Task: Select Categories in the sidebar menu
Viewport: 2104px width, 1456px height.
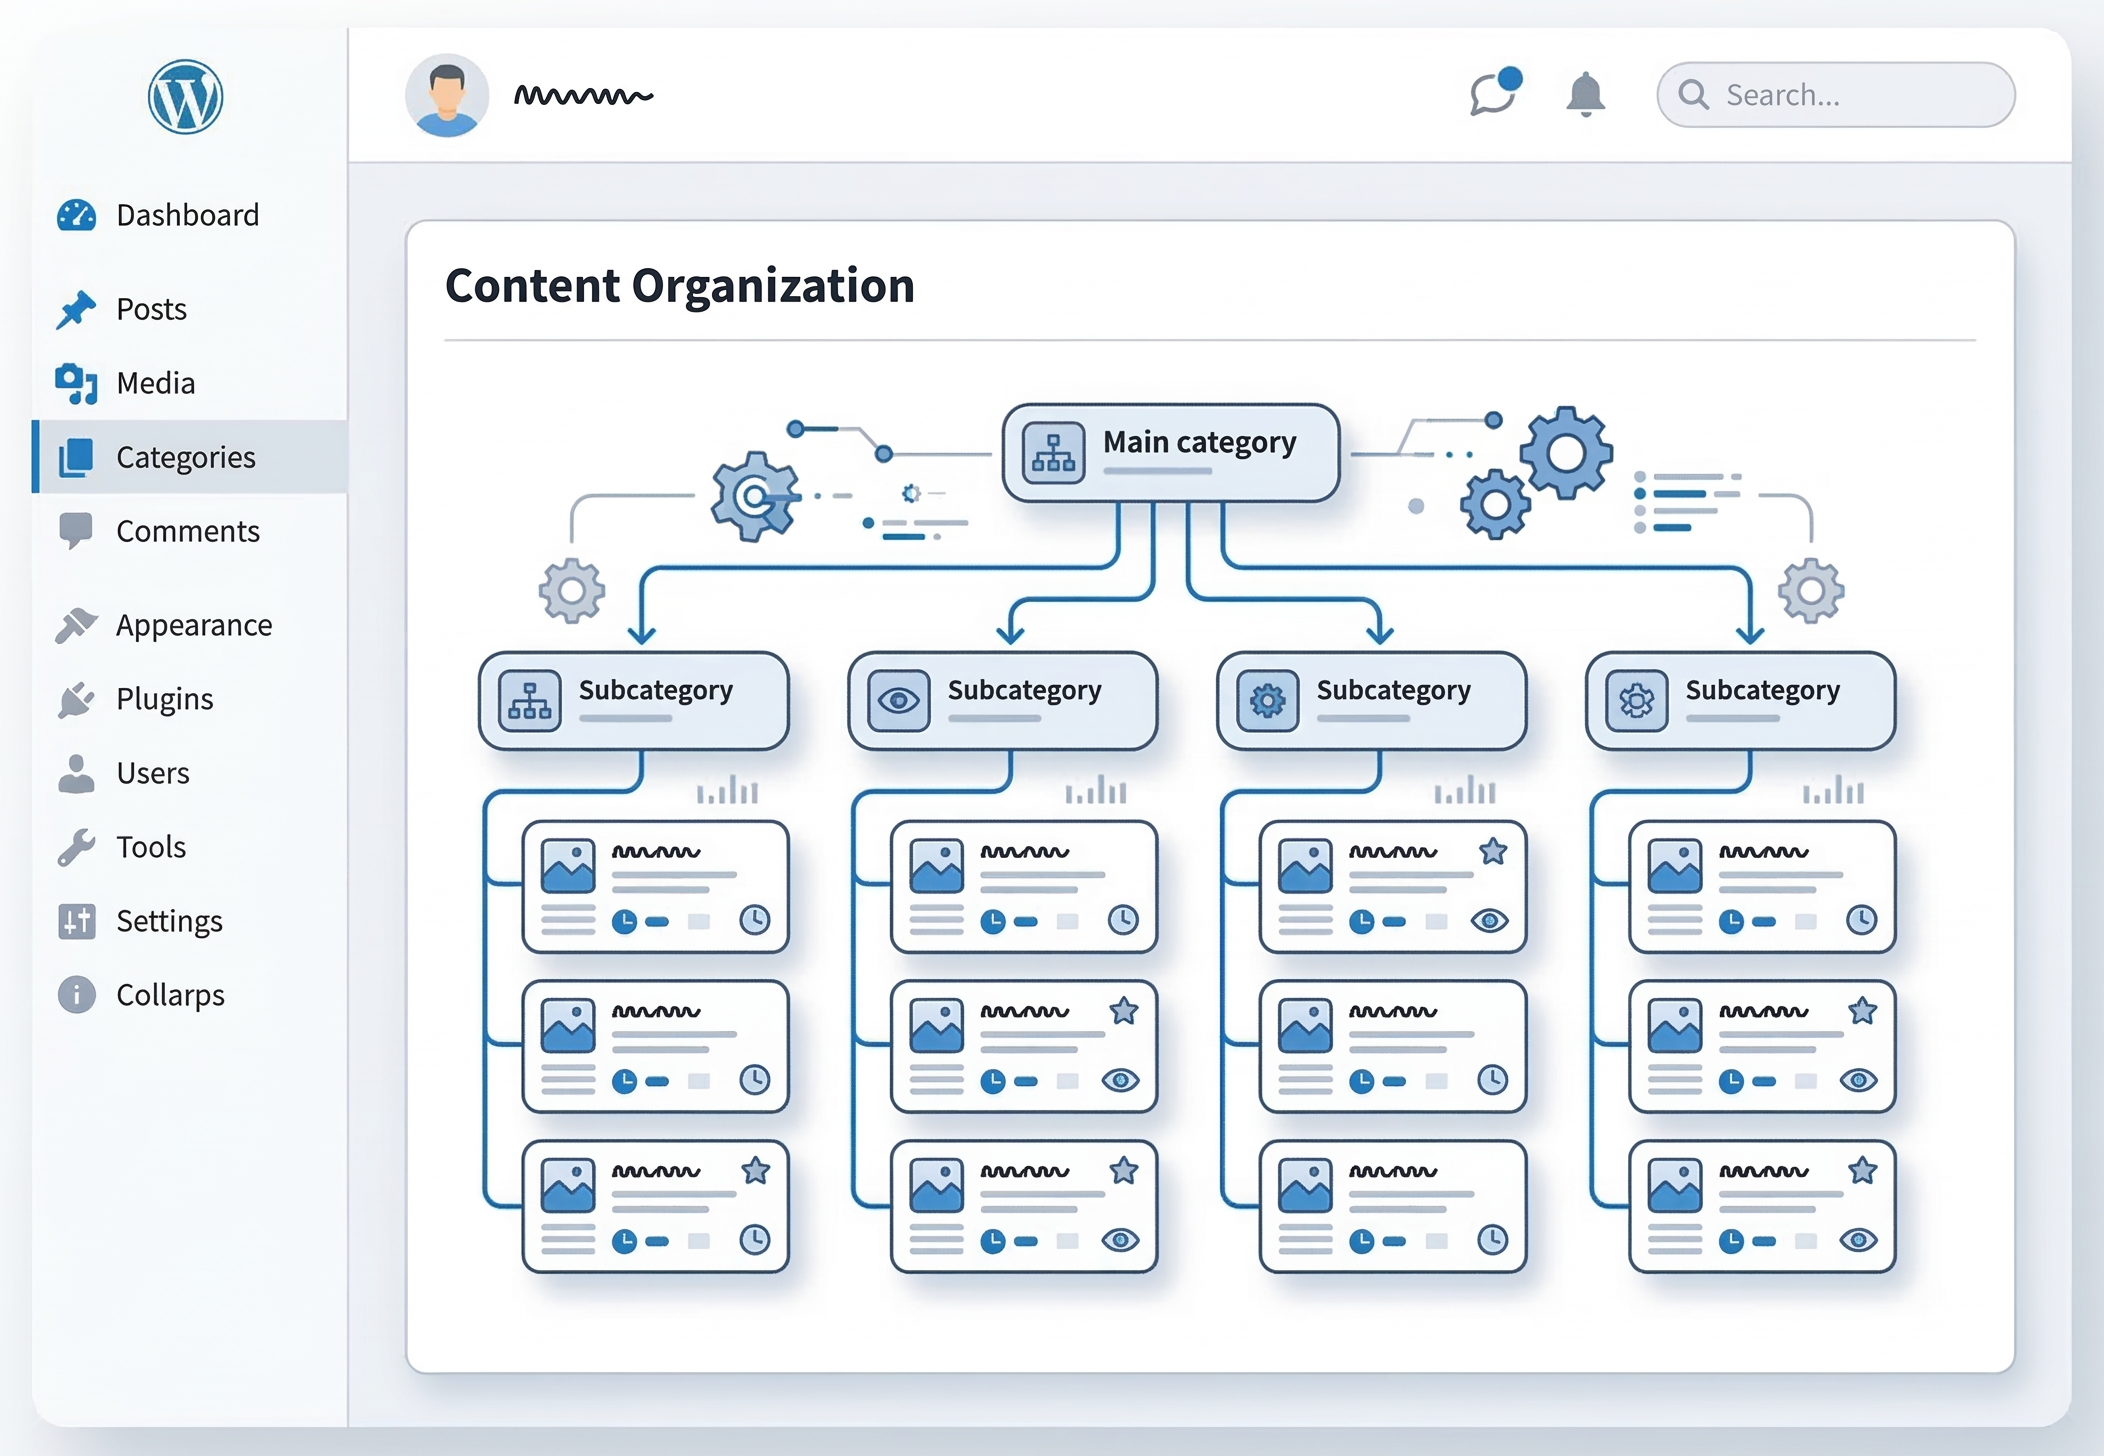Action: click(186, 457)
